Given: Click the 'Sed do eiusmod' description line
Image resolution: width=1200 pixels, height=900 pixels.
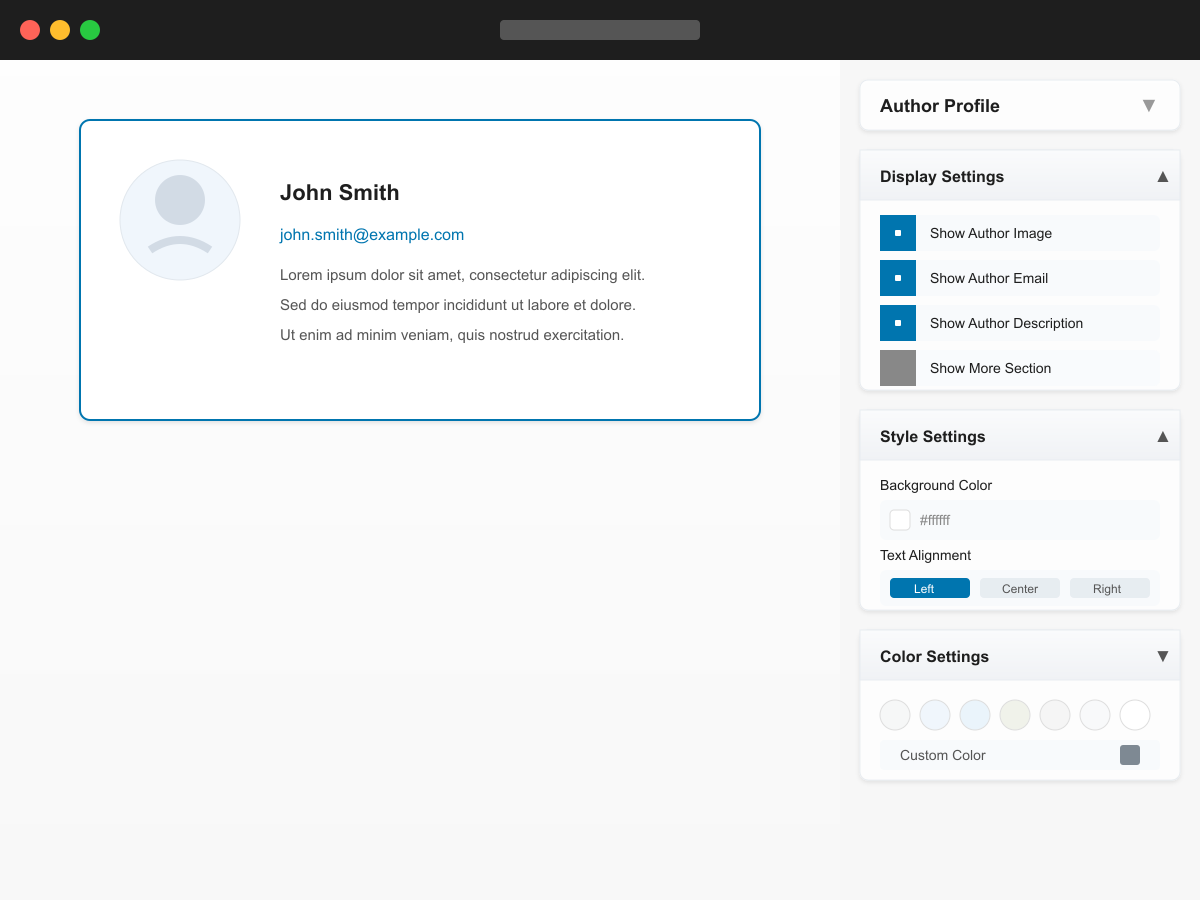Looking at the screenshot, I should pos(458,305).
